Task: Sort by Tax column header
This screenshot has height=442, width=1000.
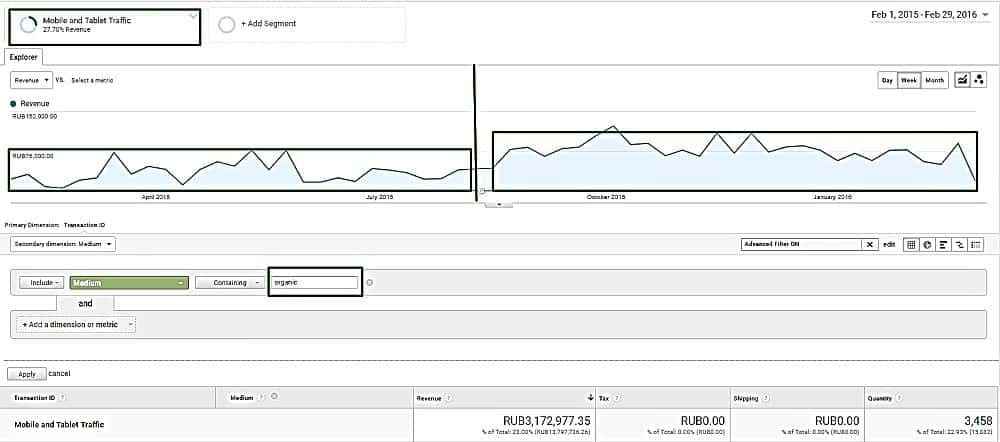Action: [x=603, y=398]
